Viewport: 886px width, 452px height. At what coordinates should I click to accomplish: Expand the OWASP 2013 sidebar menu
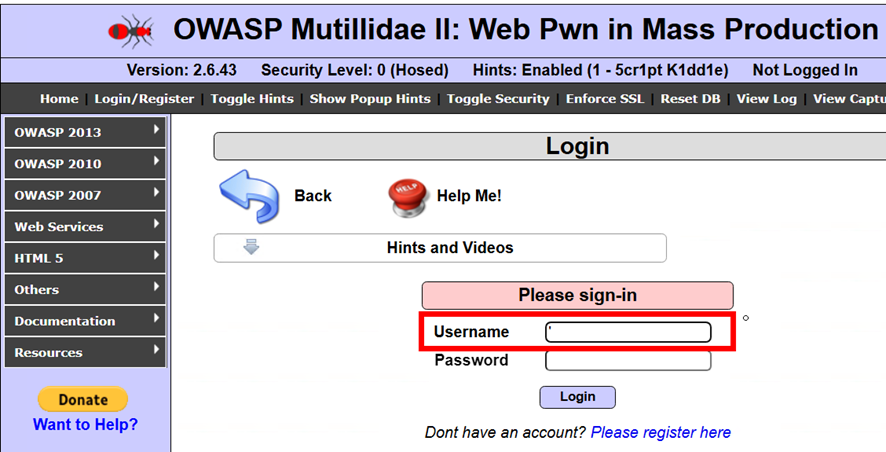pos(85,132)
